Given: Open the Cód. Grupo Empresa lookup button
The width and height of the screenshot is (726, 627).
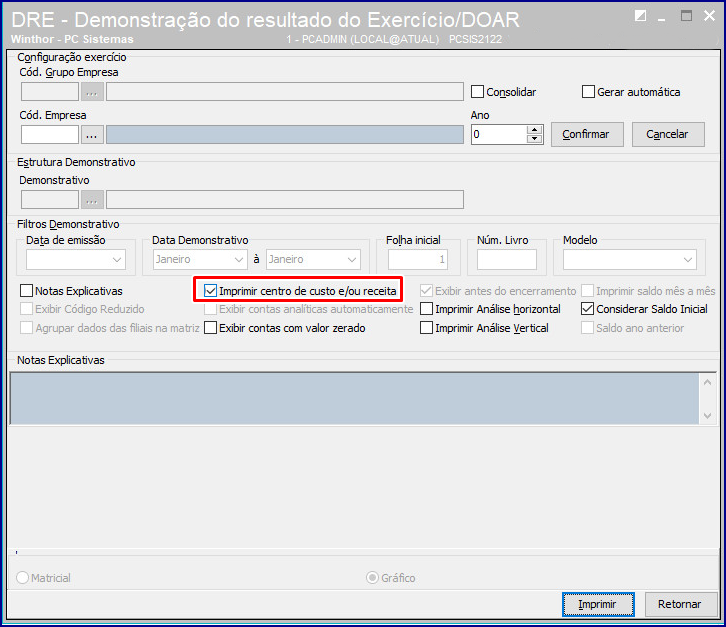Looking at the screenshot, I should click(92, 92).
